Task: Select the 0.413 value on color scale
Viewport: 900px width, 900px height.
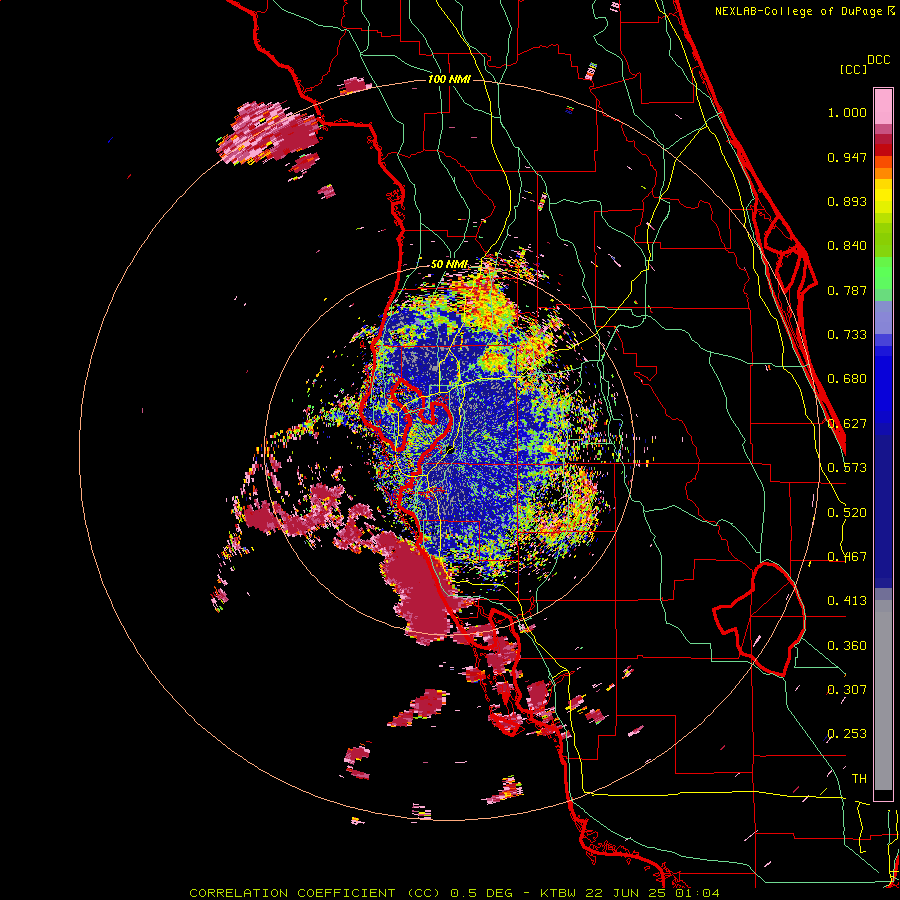Action: pyautogui.click(x=847, y=601)
